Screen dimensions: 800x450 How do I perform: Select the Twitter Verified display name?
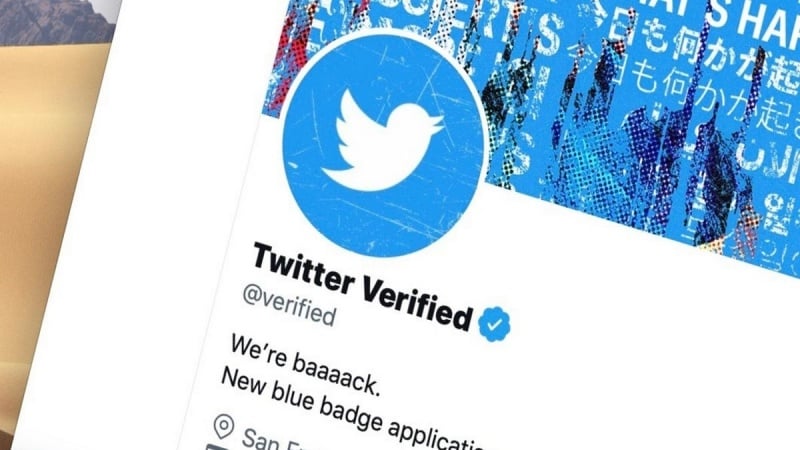[x=363, y=287]
